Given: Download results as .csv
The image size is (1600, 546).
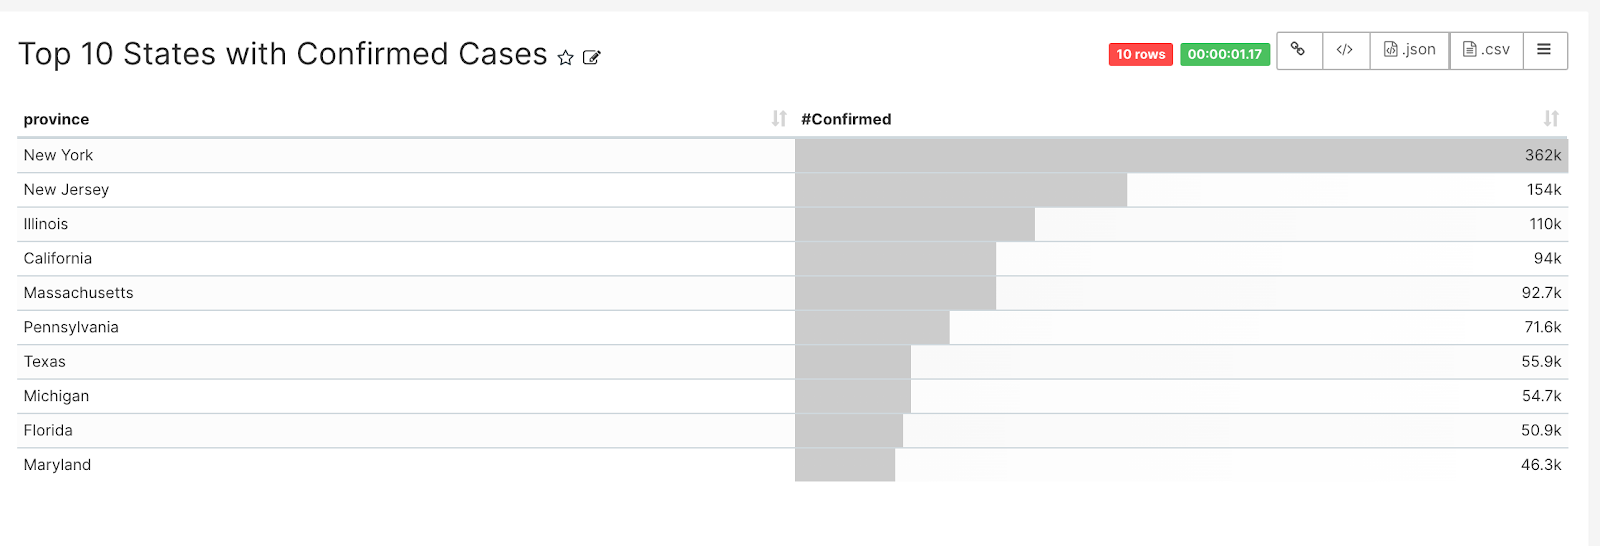Looking at the screenshot, I should (1486, 50).
